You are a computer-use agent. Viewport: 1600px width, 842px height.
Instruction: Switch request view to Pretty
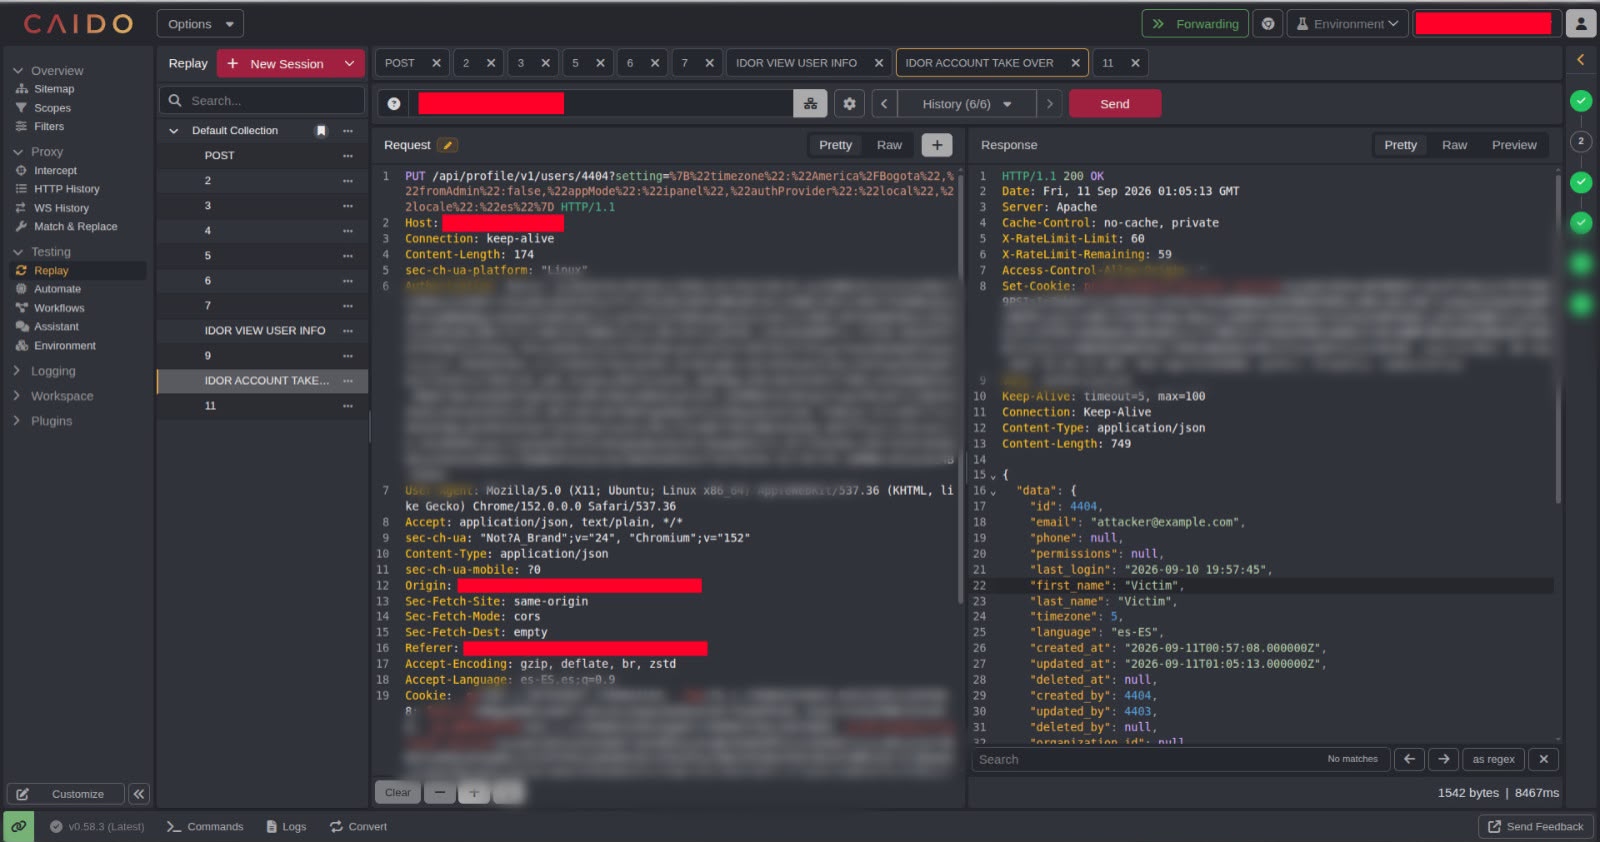coord(836,145)
